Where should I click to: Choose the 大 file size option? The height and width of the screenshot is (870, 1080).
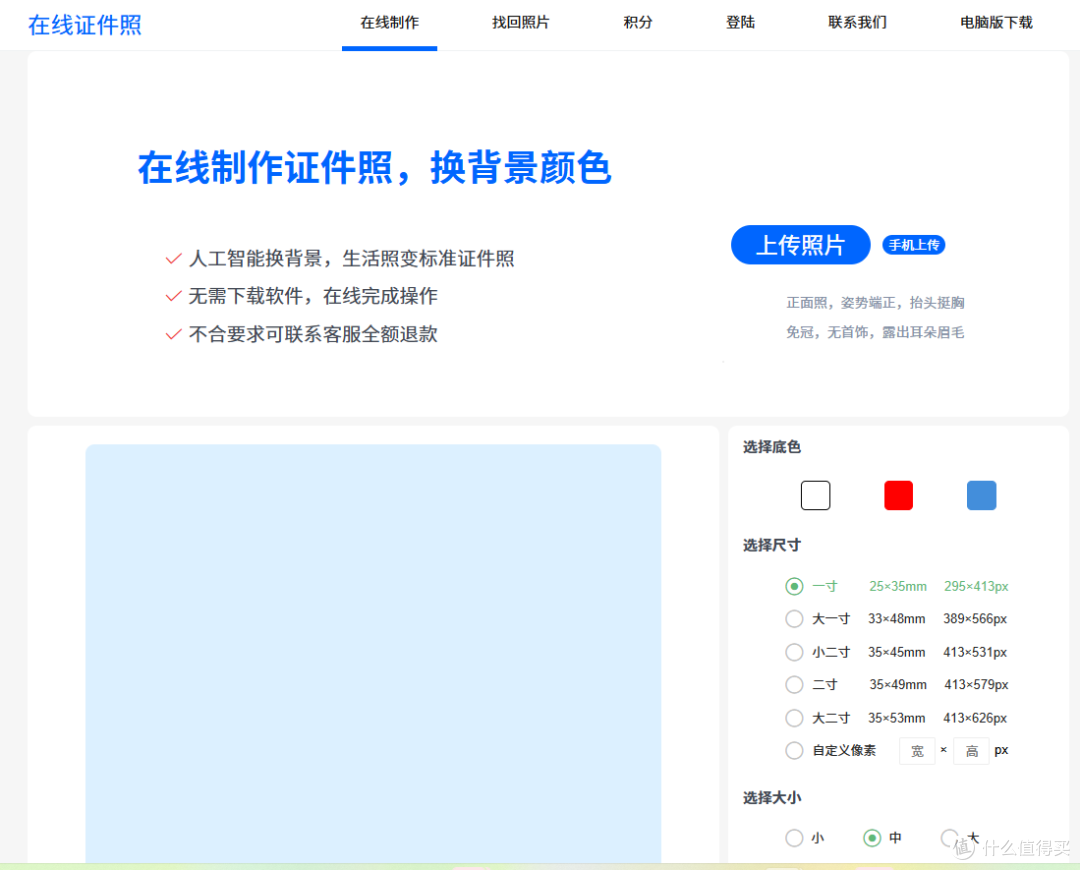(950, 838)
